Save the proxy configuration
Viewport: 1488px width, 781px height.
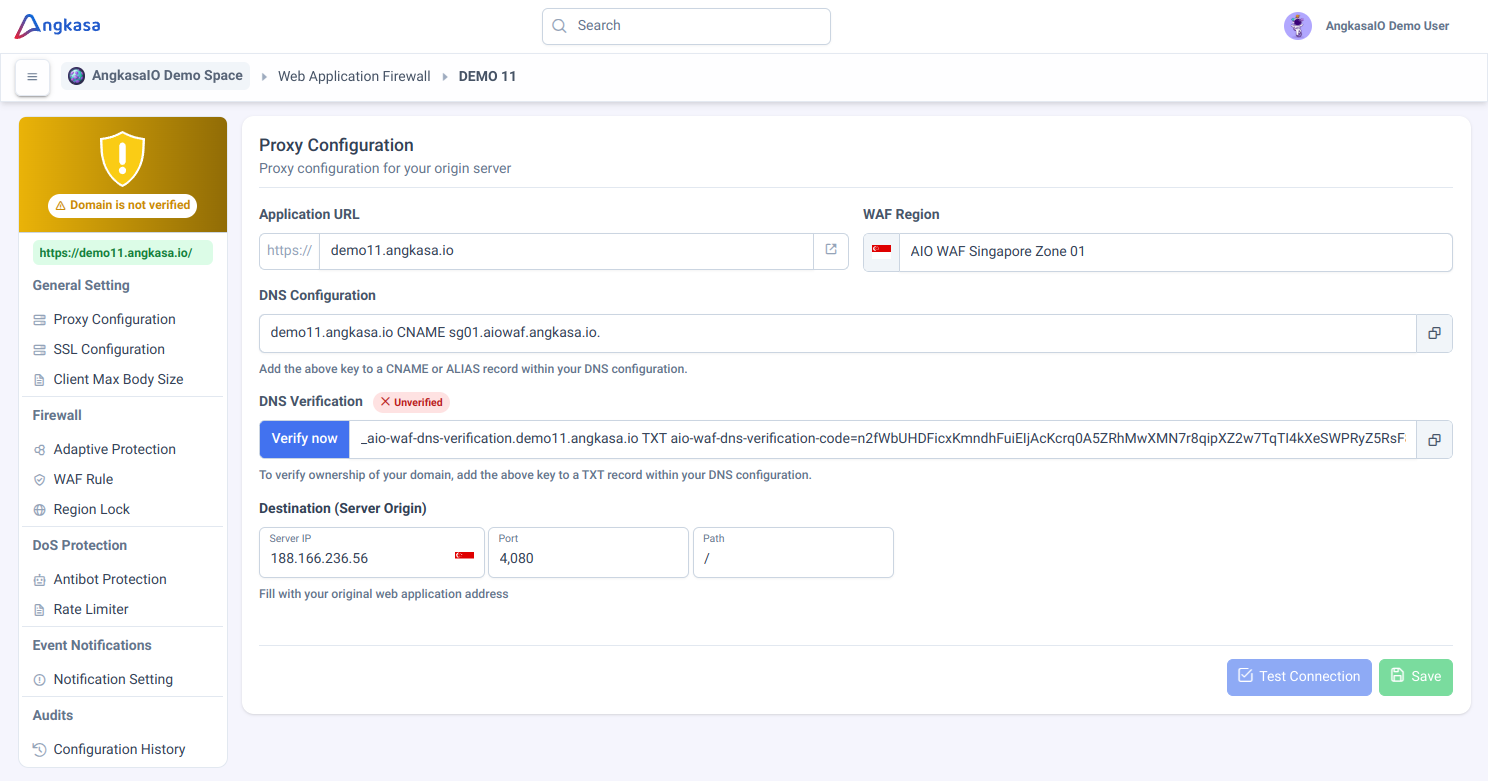point(1416,677)
